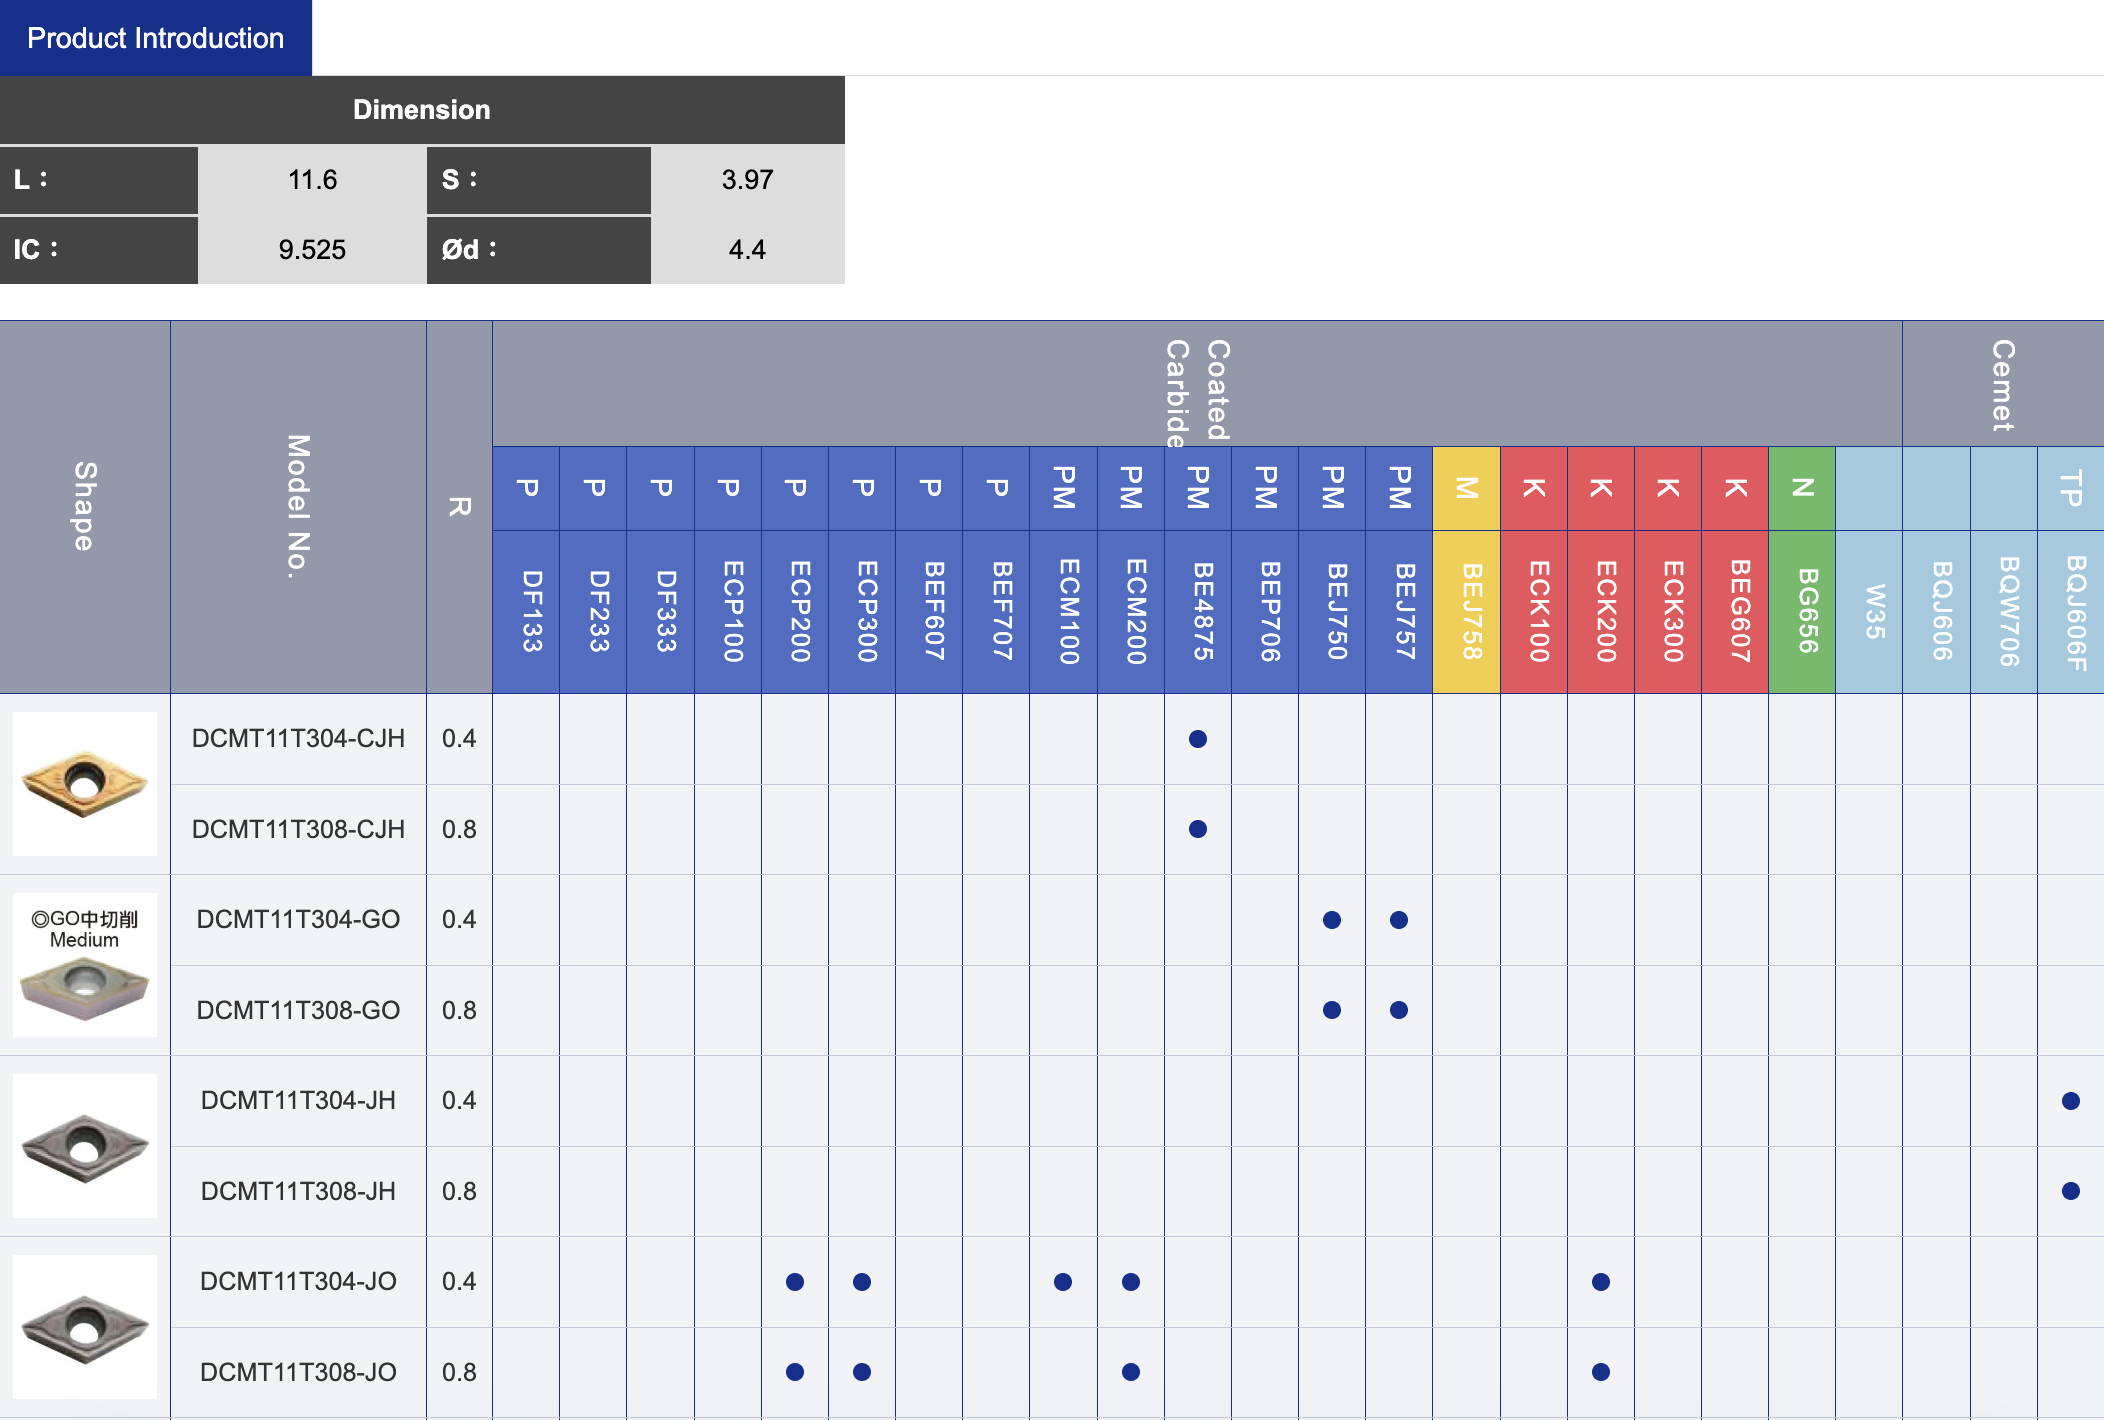2104x1420 pixels.
Task: Click the Coated Carbide group header
Action: (1197, 384)
